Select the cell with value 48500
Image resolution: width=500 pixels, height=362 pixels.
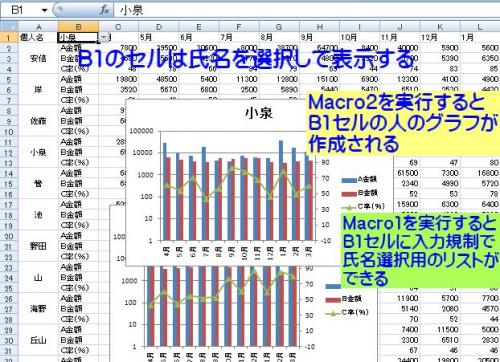tap(159, 79)
